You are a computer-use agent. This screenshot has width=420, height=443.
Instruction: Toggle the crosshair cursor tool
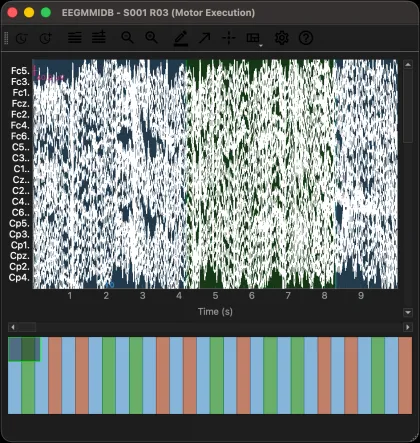[x=229, y=38]
